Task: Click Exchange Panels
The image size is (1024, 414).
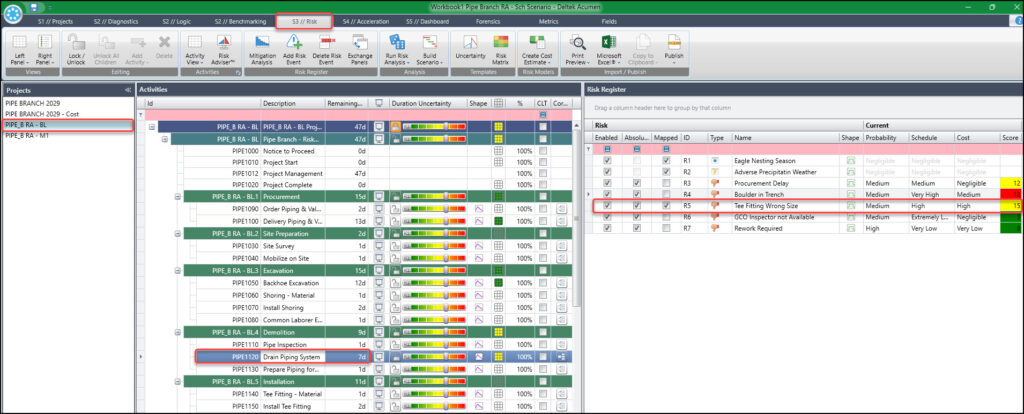Action: (x=360, y=48)
